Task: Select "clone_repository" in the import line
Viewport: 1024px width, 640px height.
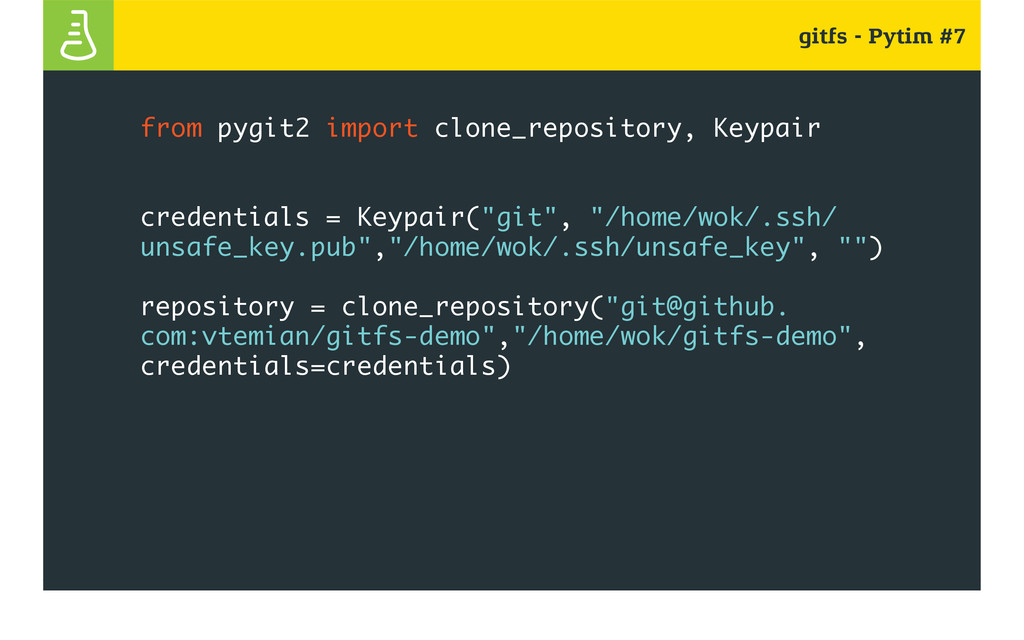Action: pos(558,129)
